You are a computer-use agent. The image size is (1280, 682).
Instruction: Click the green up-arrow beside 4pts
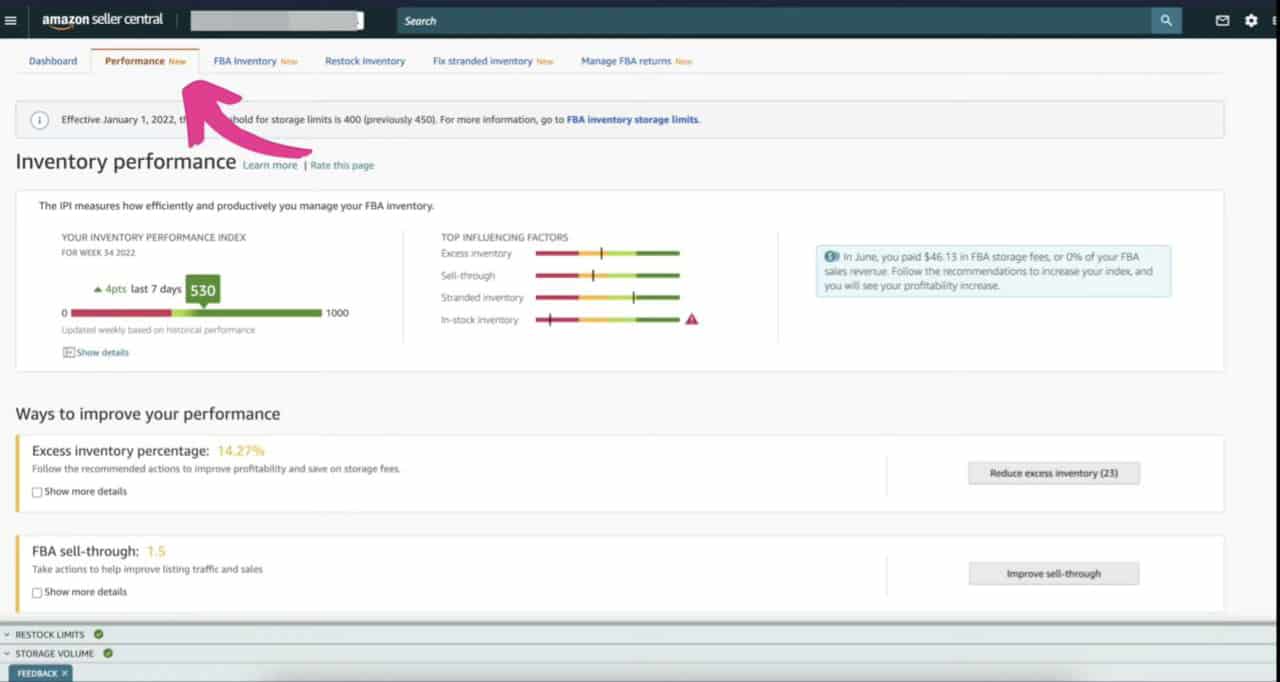(x=97, y=290)
